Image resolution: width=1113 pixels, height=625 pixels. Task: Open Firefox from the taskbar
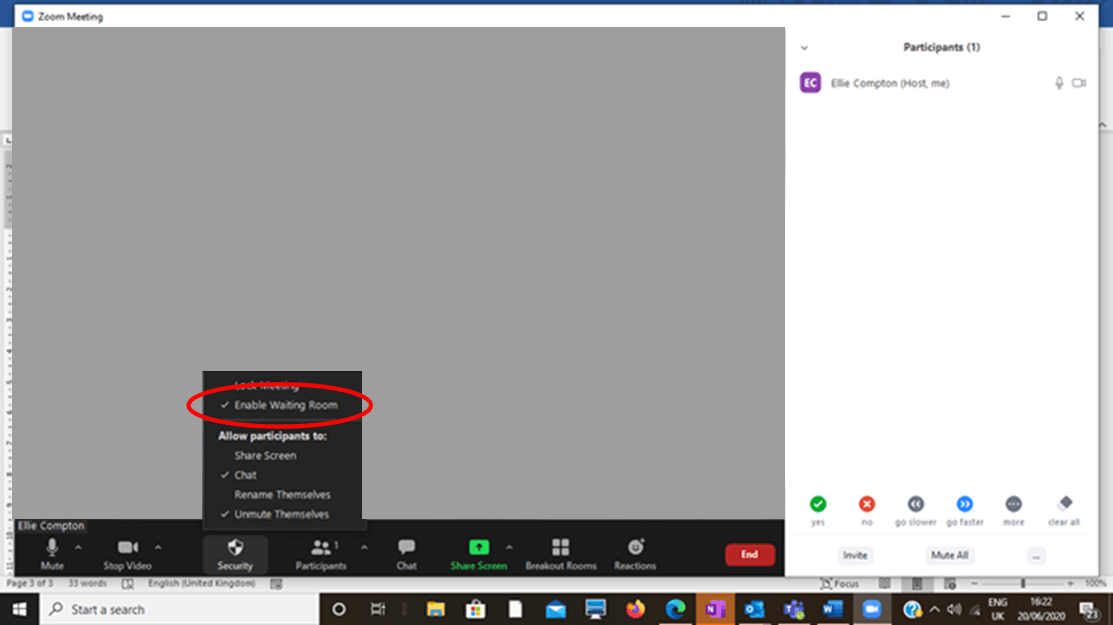pos(635,609)
